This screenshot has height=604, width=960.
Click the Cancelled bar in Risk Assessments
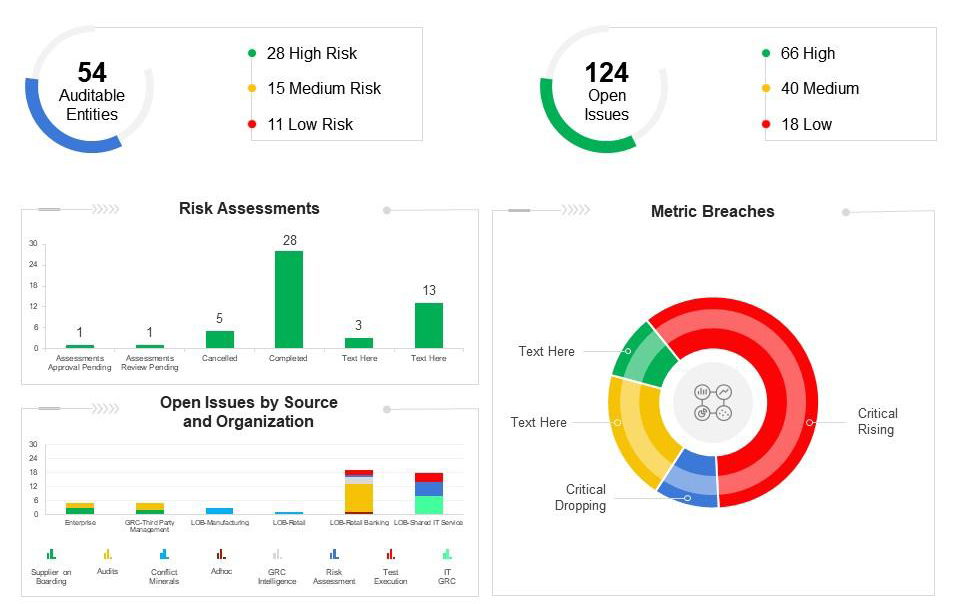click(x=220, y=339)
